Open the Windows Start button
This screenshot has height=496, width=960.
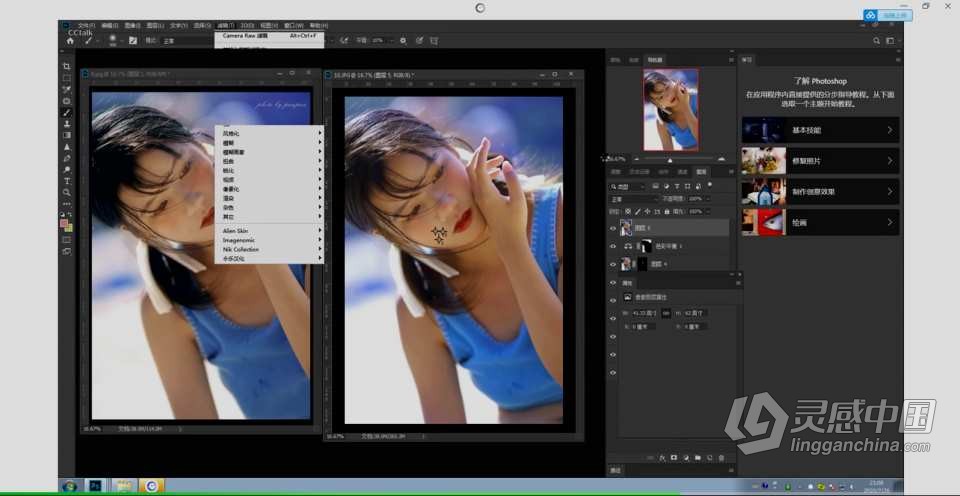(x=70, y=486)
